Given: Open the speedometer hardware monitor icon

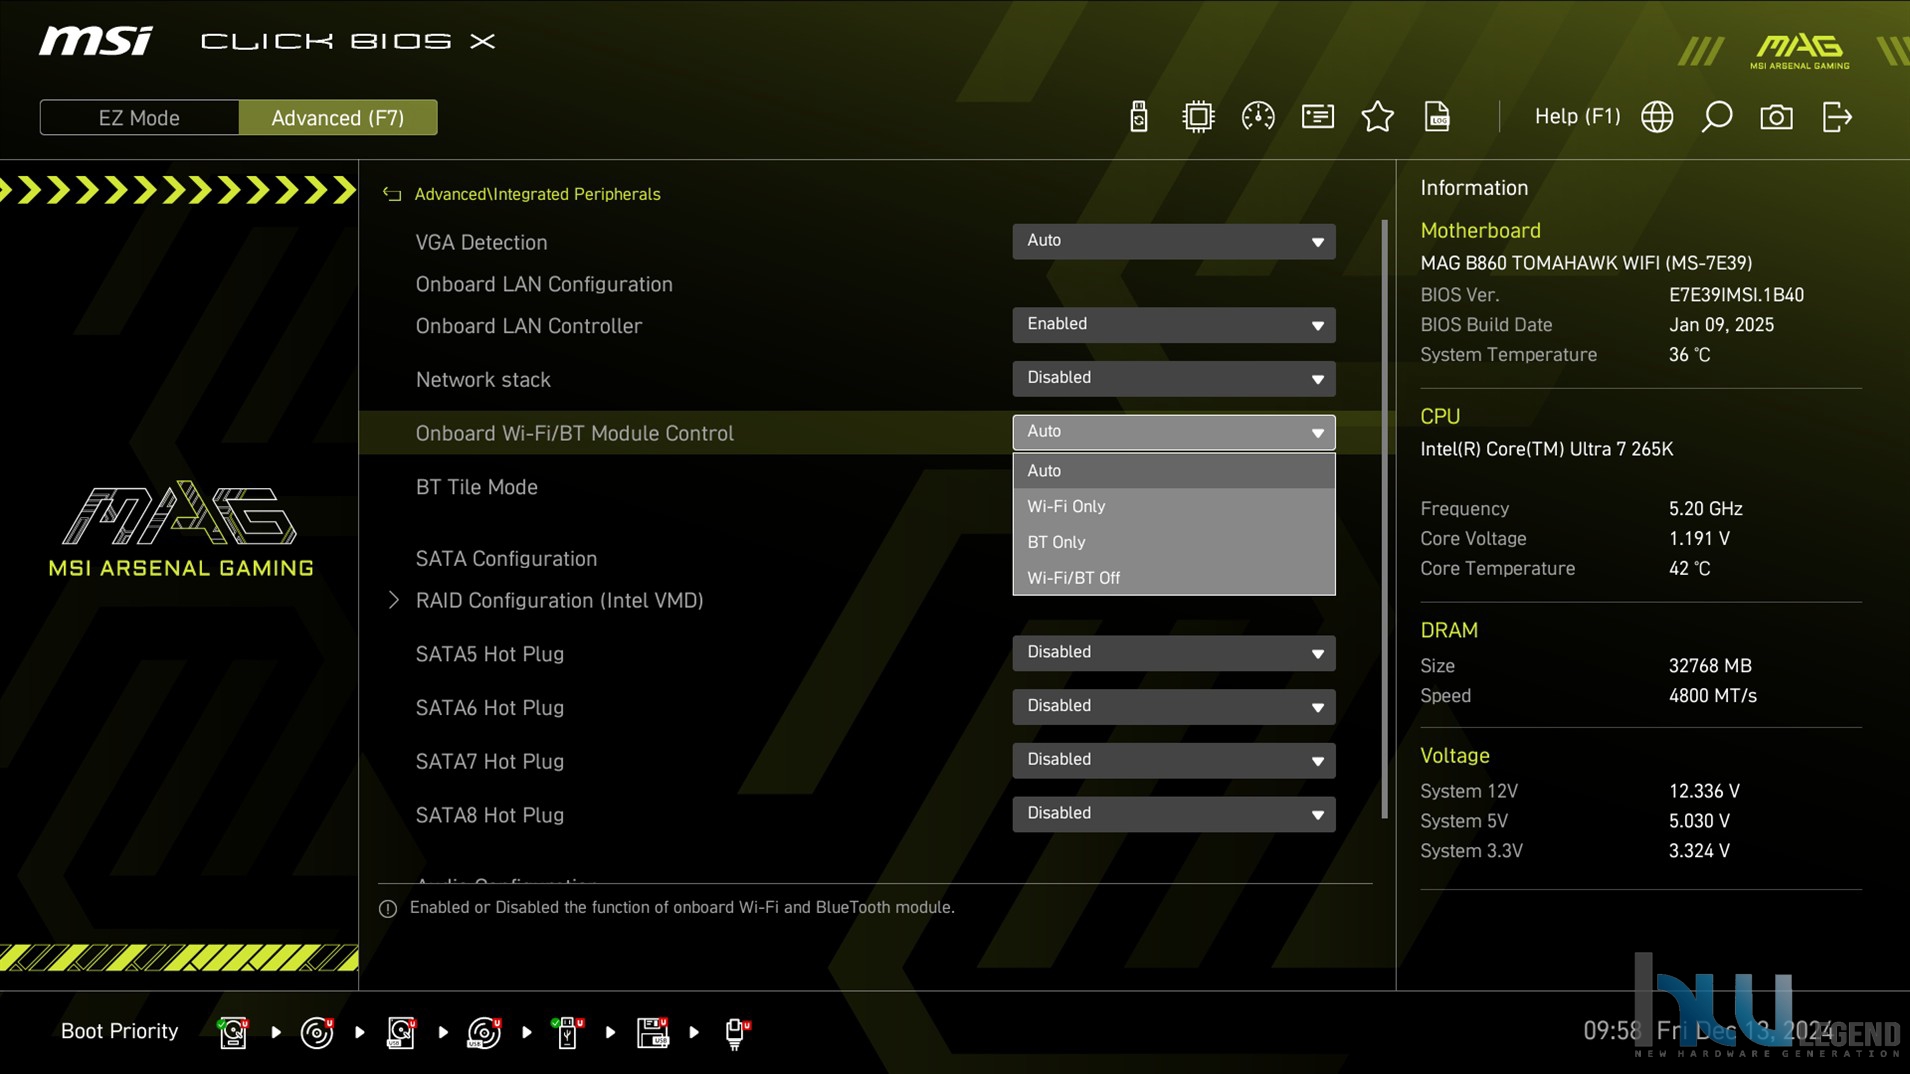Looking at the screenshot, I should [x=1258, y=117].
